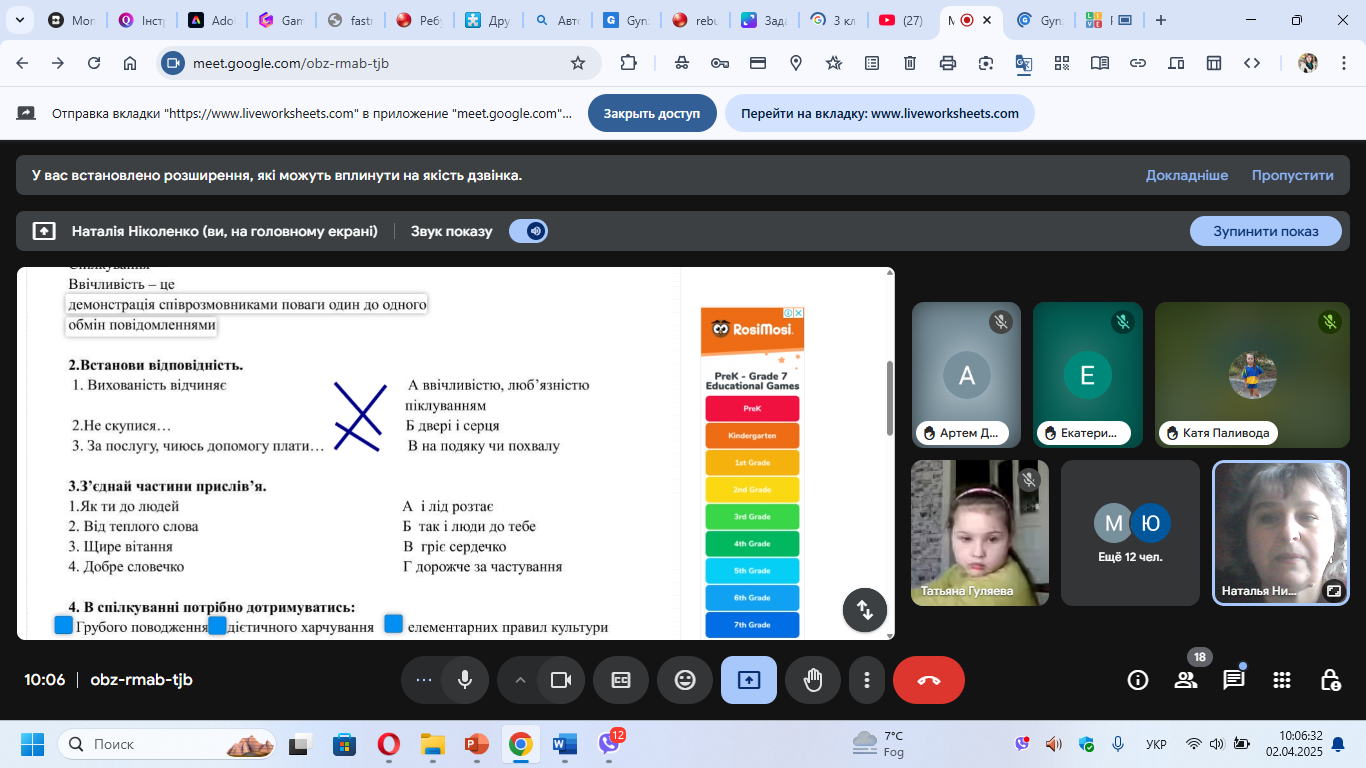Screen dimensions: 1366x768
Task: Open a new browser tab
Action: click(x=1161, y=20)
